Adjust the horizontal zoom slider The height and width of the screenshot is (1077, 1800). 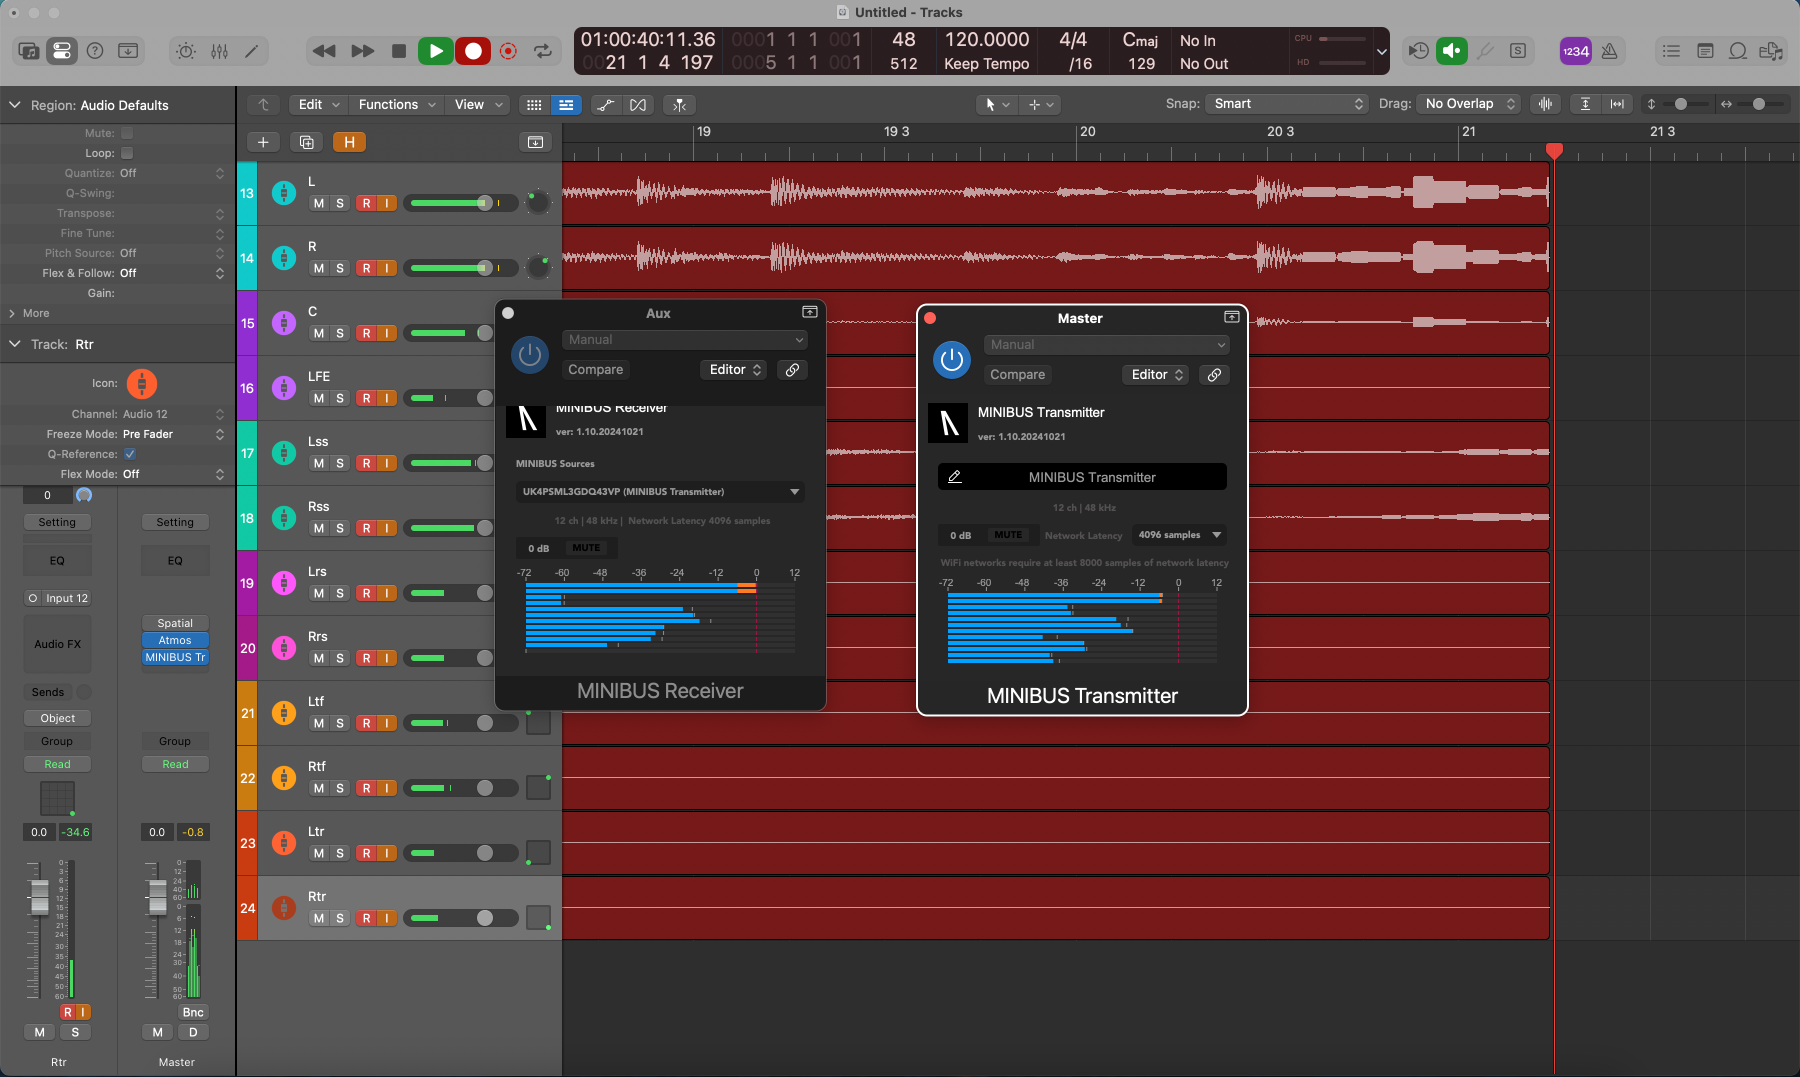tap(1758, 104)
